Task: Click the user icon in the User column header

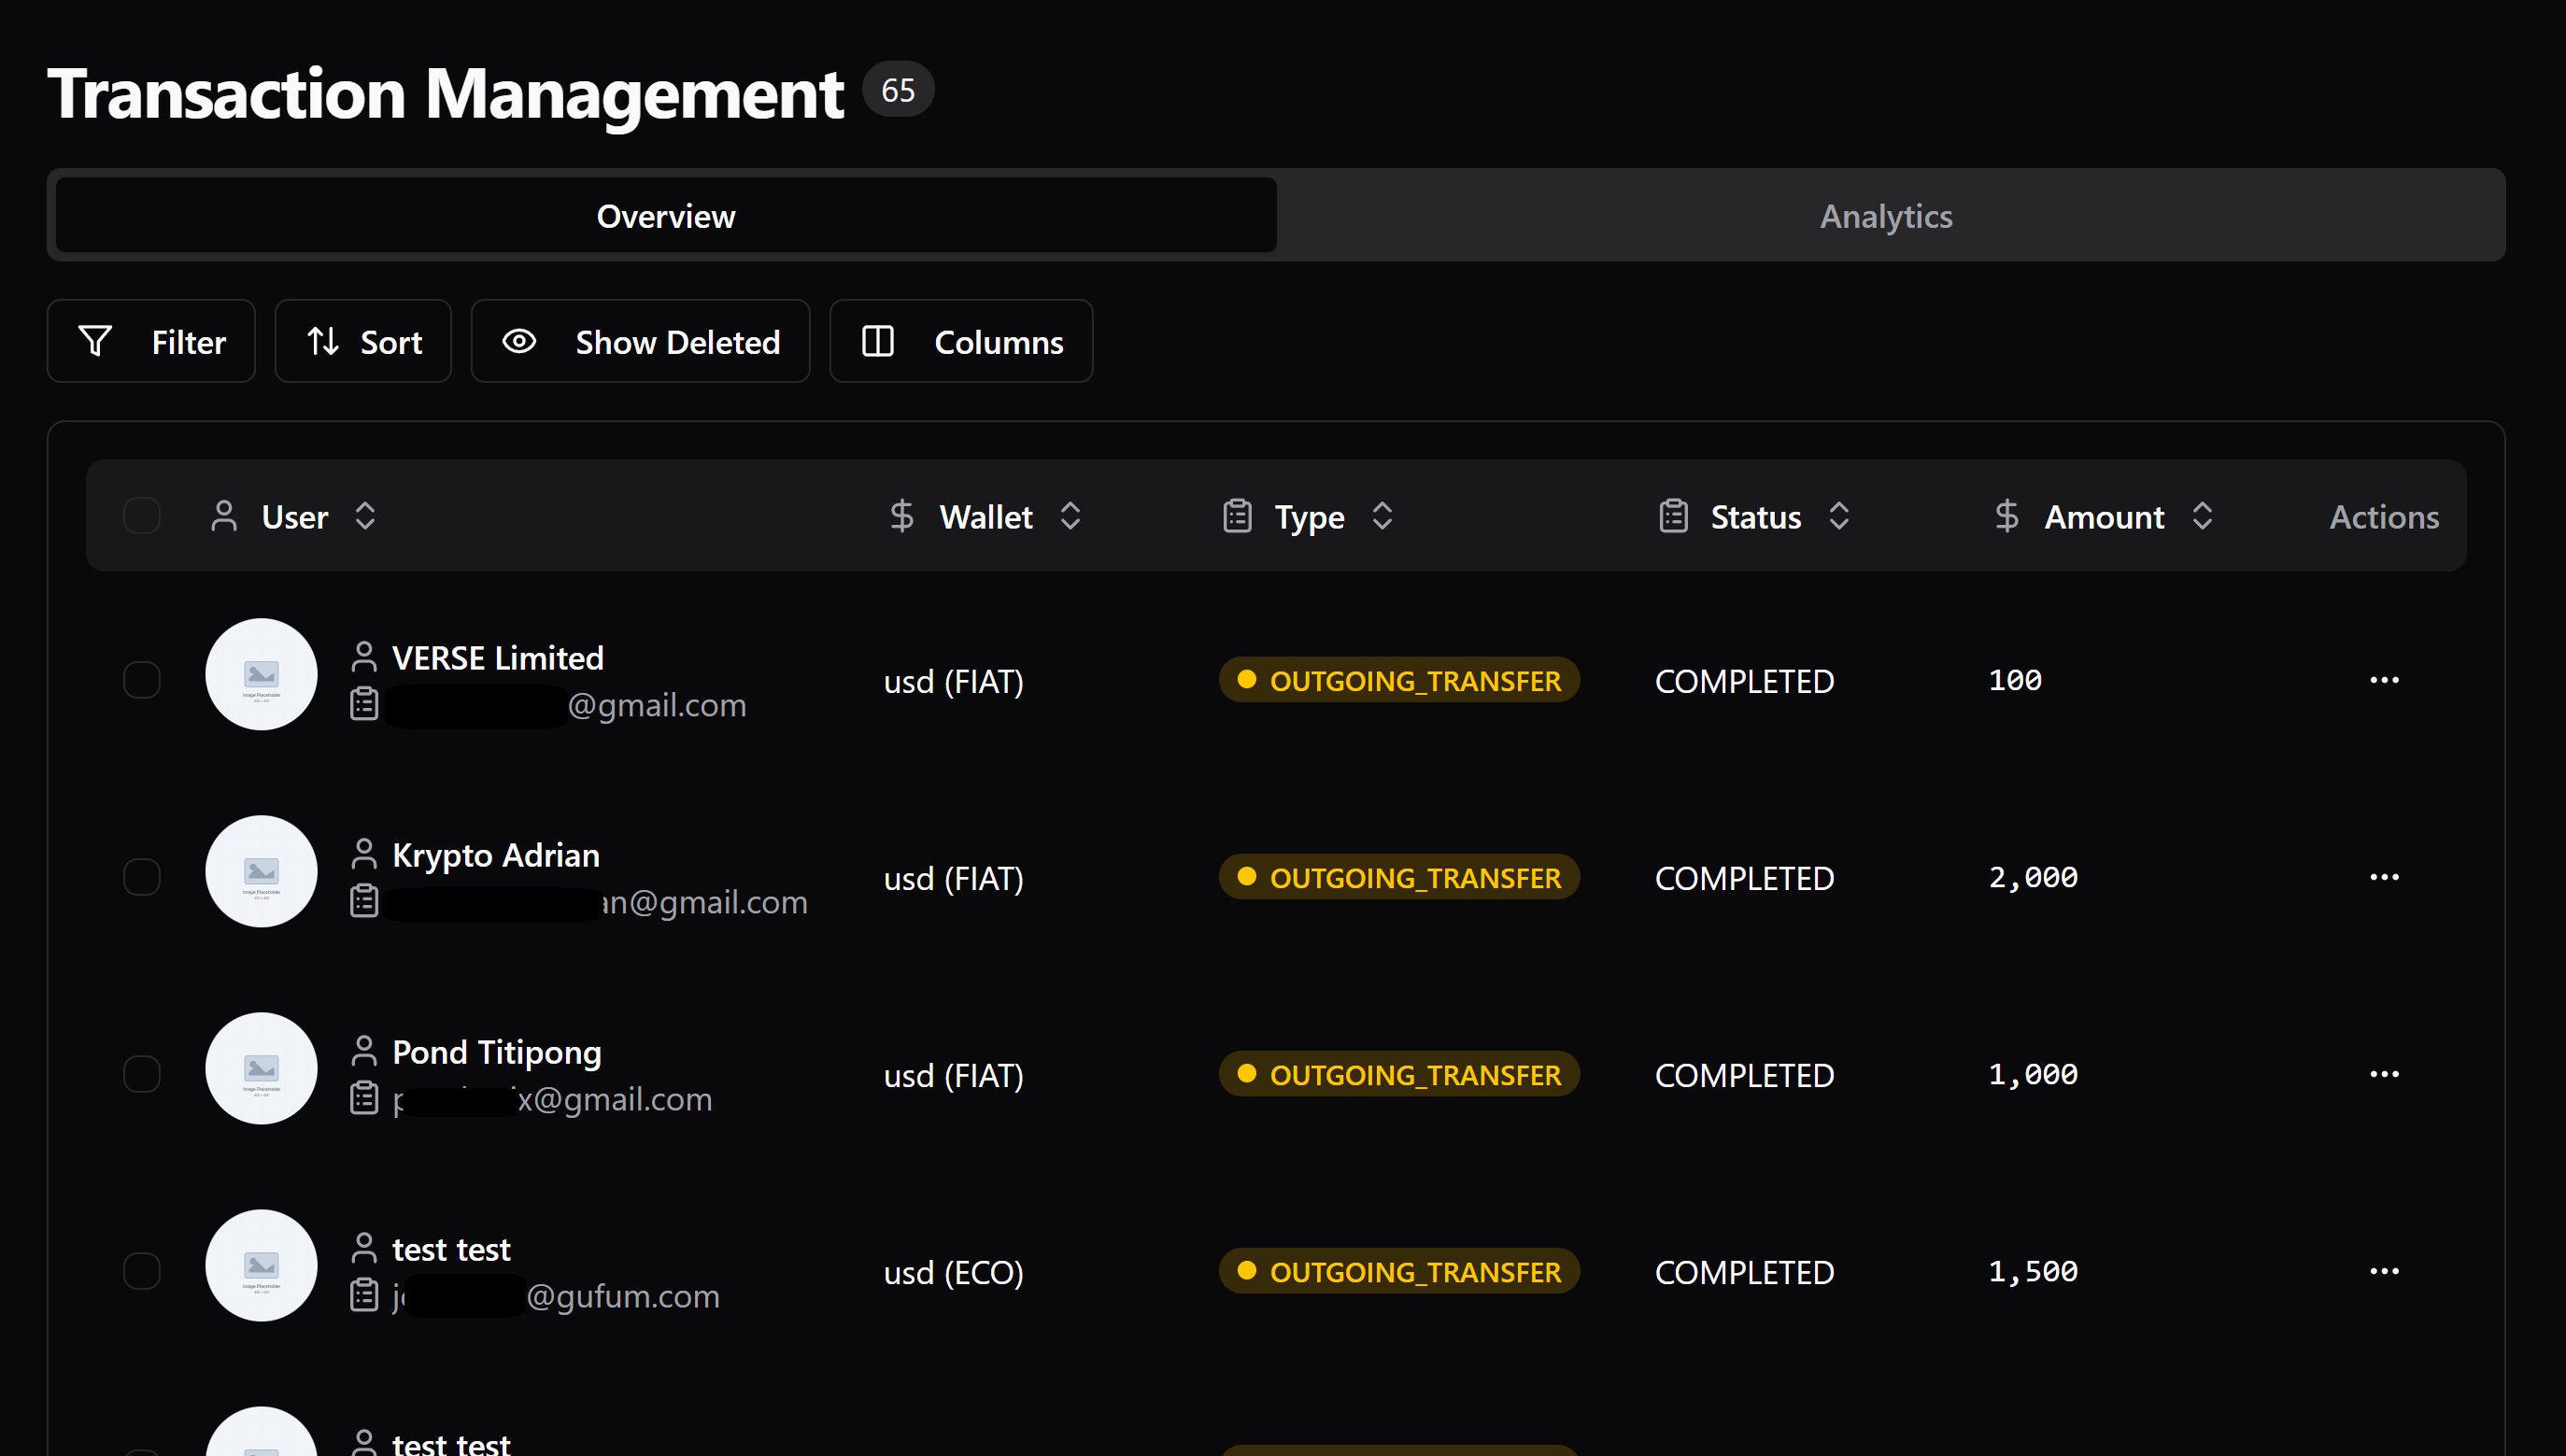Action: pyautogui.click(x=224, y=516)
